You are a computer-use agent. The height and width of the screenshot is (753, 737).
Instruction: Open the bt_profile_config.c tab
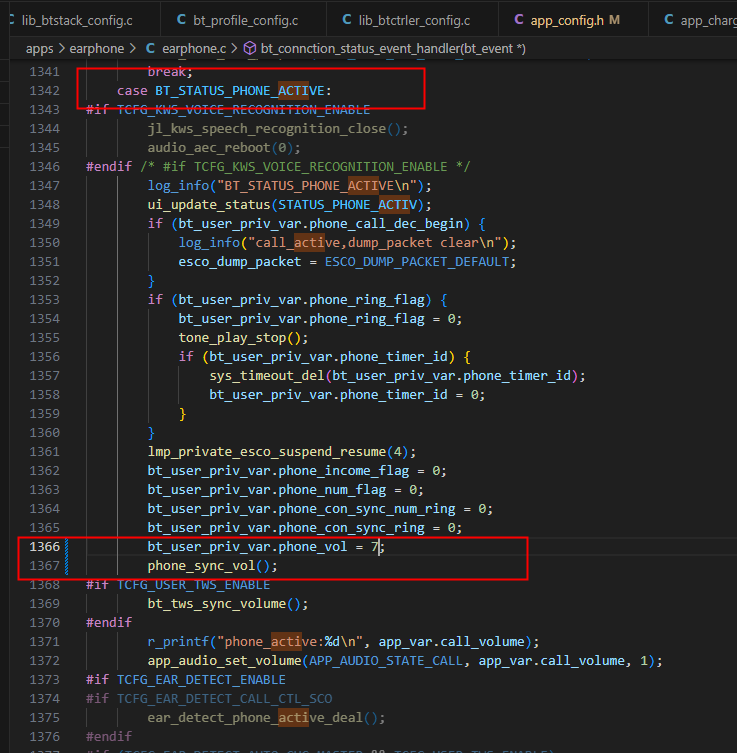[x=243, y=20]
